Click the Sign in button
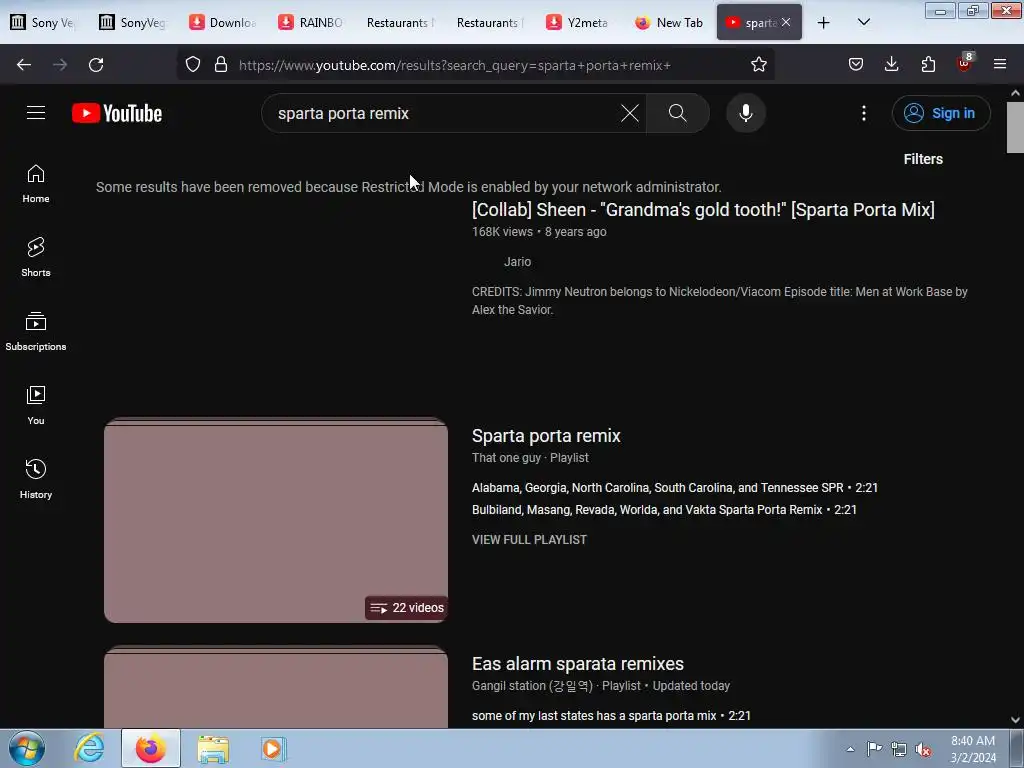 point(941,113)
